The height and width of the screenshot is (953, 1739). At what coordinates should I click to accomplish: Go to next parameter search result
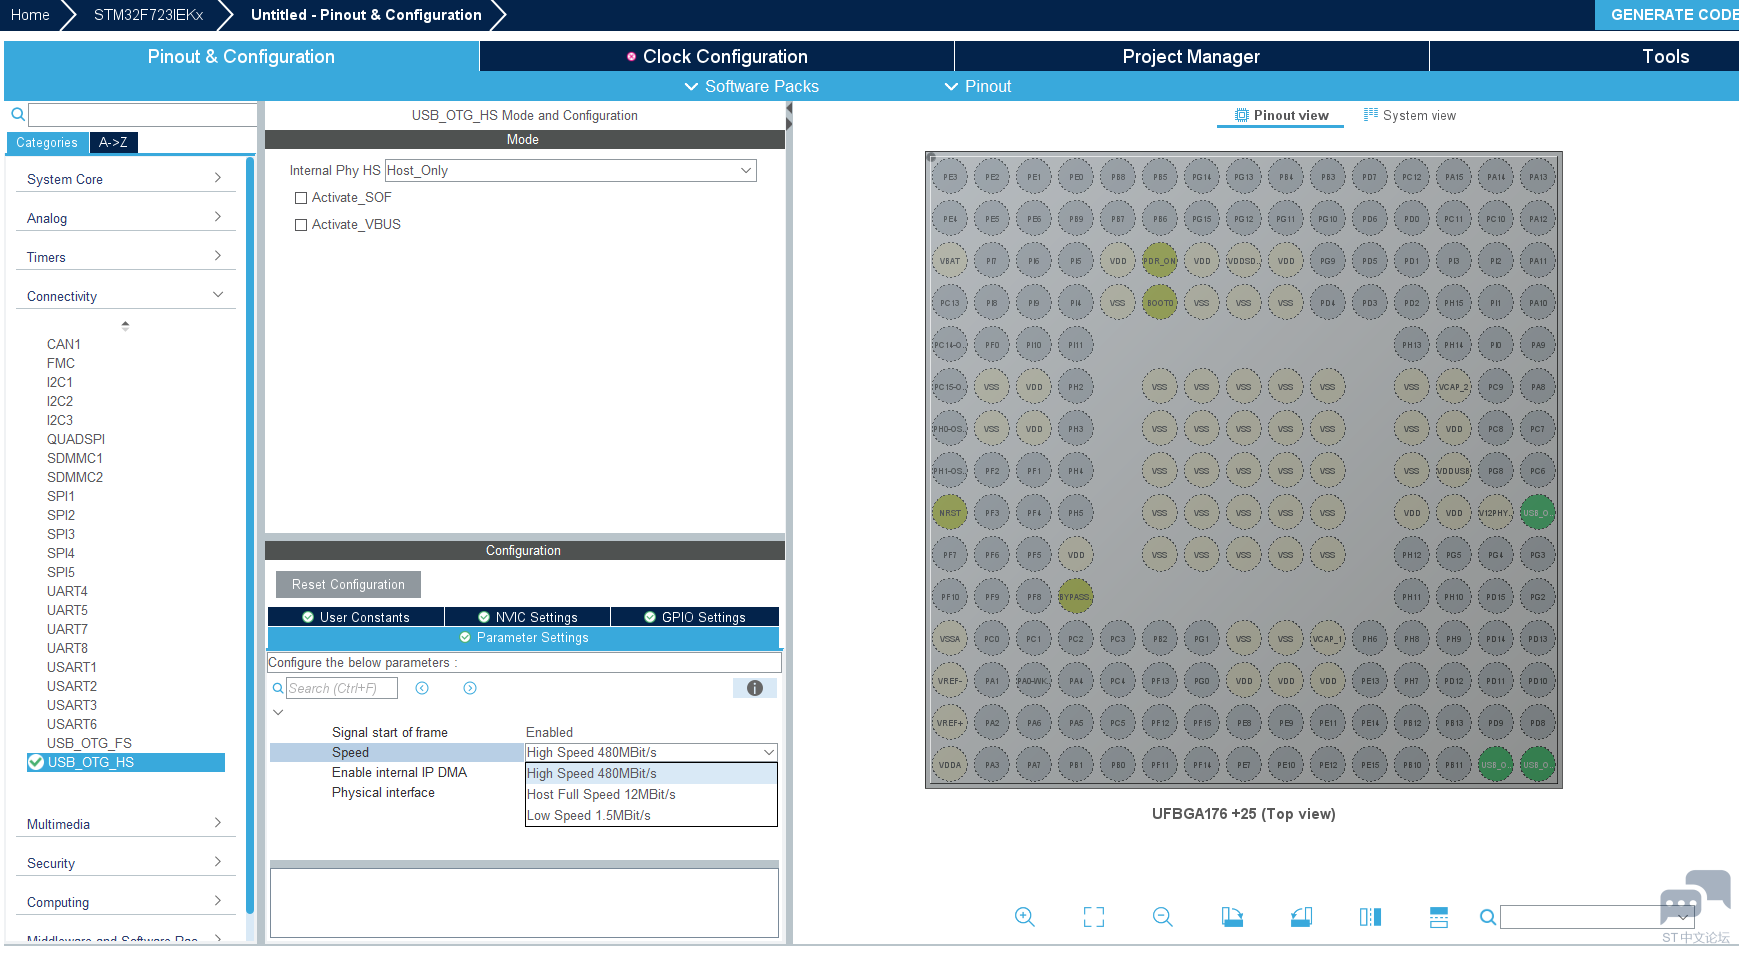coord(470,688)
